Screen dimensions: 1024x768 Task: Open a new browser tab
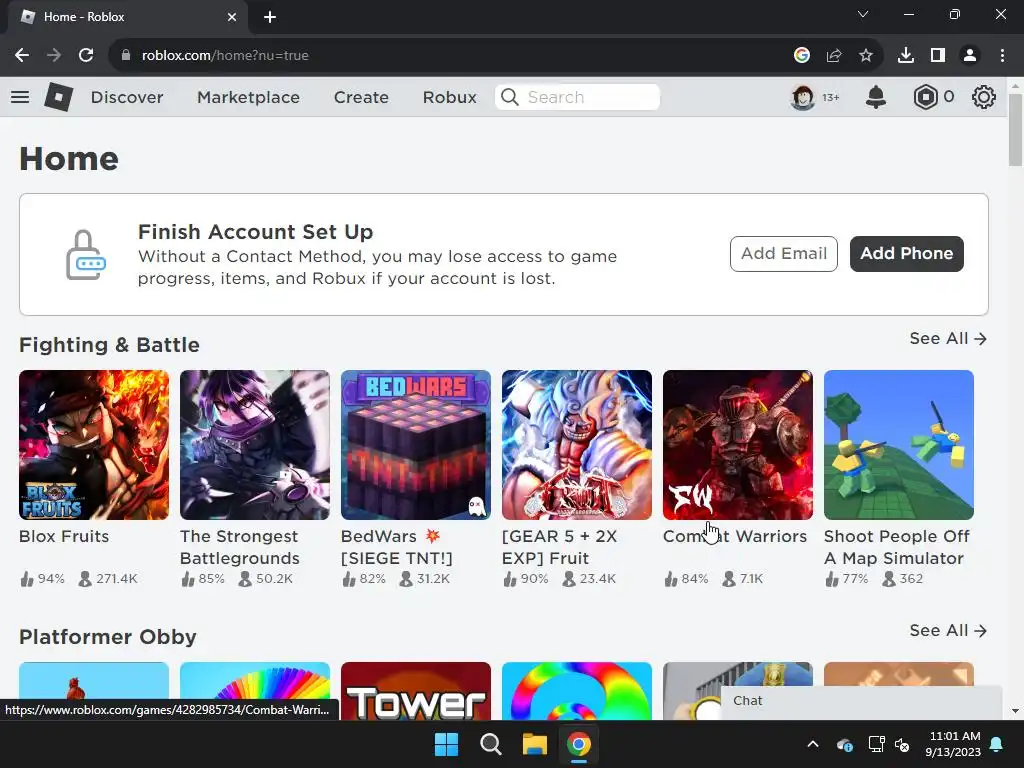(270, 17)
